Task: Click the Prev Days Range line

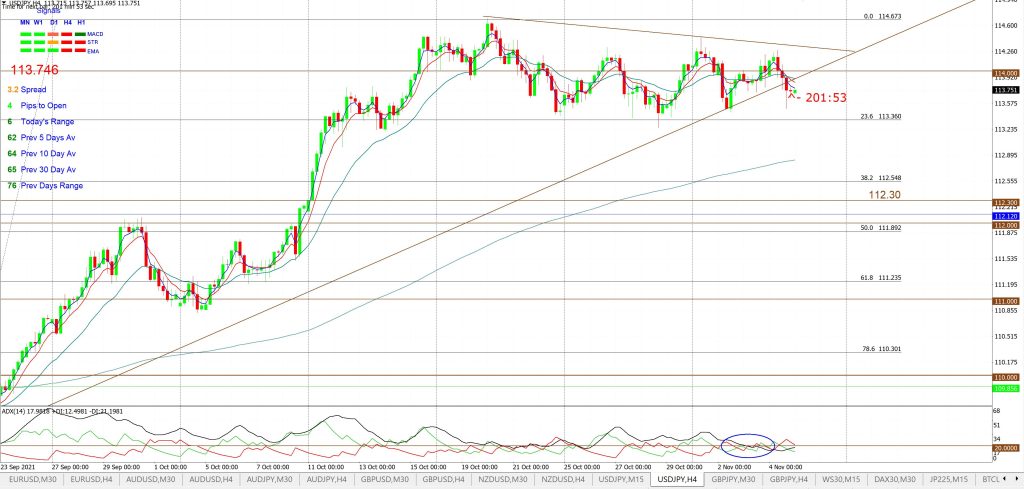Action: click(45, 185)
